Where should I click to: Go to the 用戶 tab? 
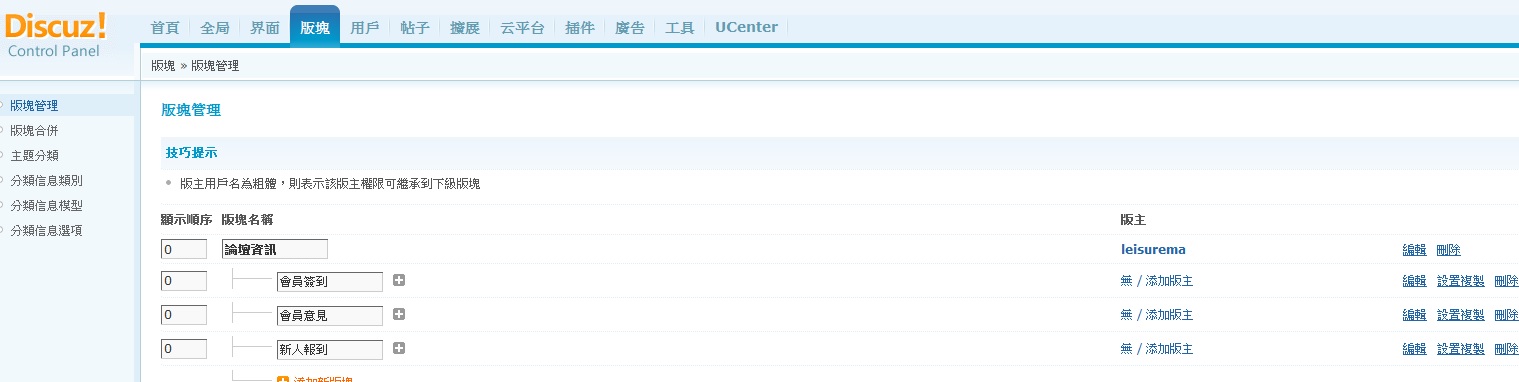365,28
